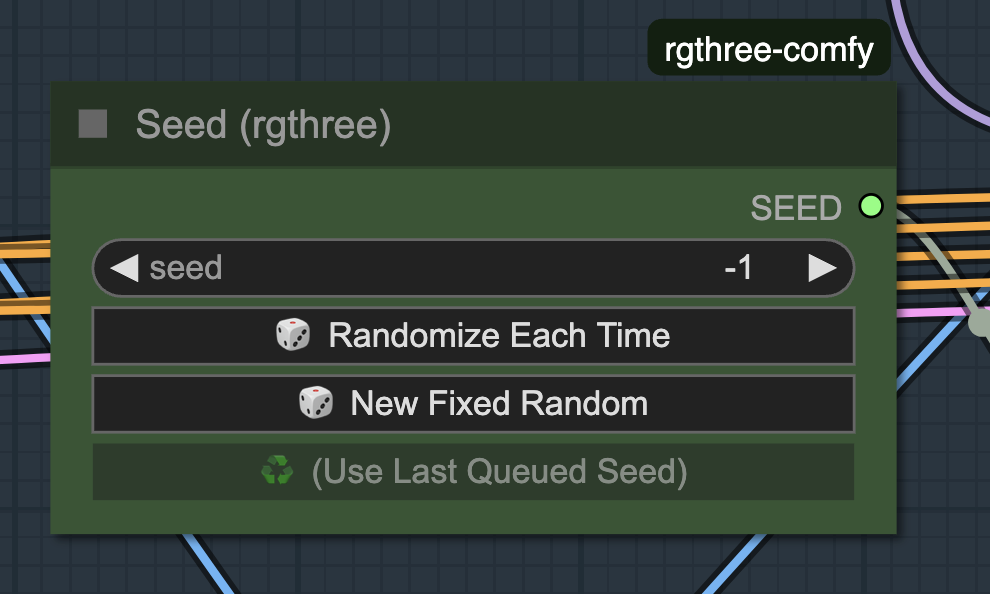Click the dice icon on New Fixed Random
Screen dimensions: 990x594
pos(316,403)
